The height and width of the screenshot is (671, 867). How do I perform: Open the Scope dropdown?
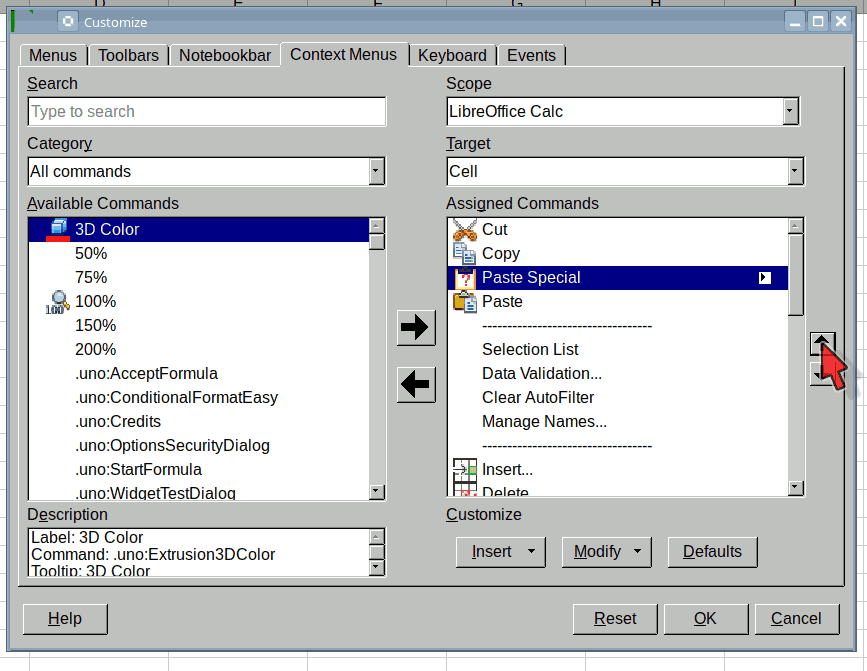pyautogui.click(x=790, y=111)
